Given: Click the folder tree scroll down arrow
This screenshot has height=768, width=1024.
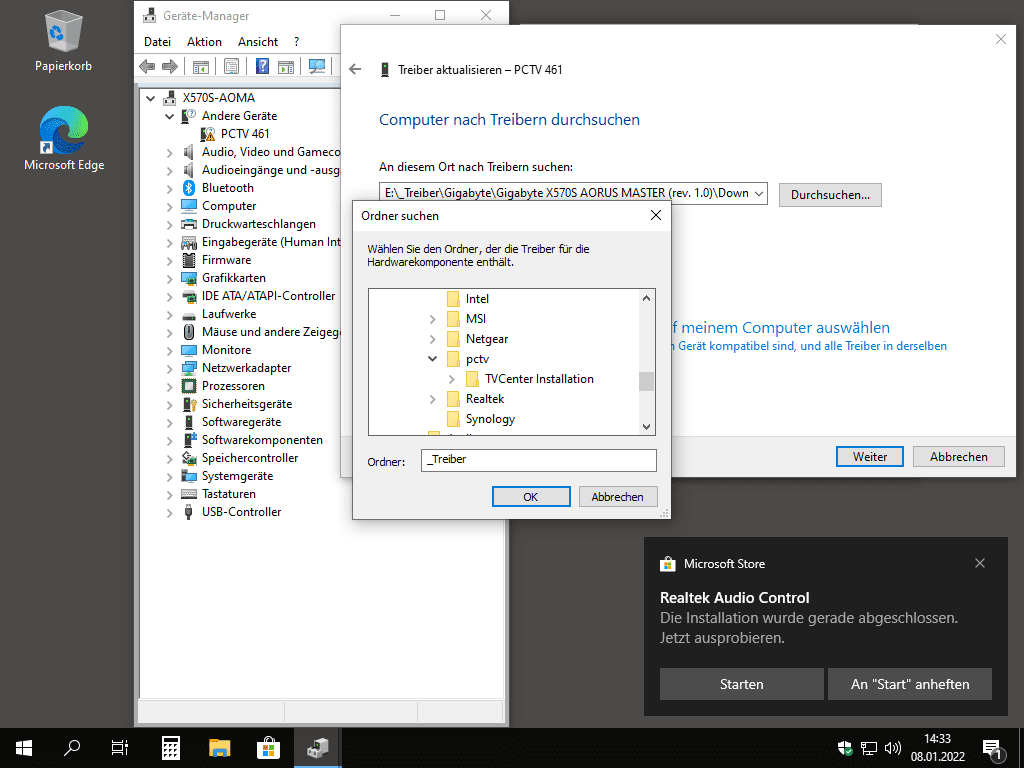Looking at the screenshot, I should 647,426.
